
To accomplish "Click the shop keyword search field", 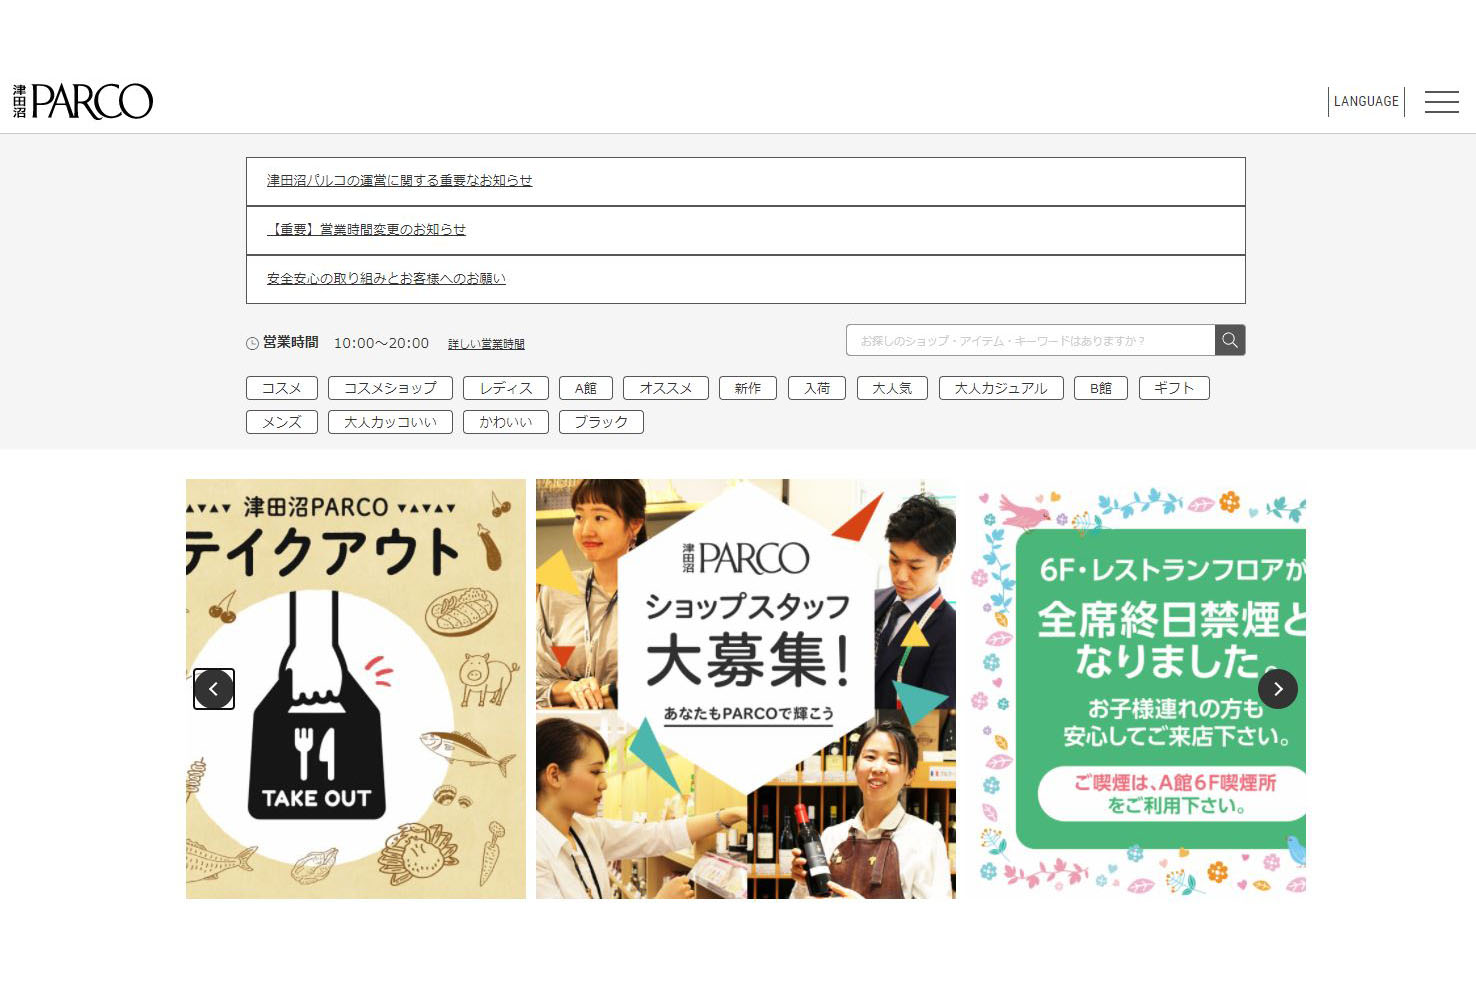I will coord(1030,341).
